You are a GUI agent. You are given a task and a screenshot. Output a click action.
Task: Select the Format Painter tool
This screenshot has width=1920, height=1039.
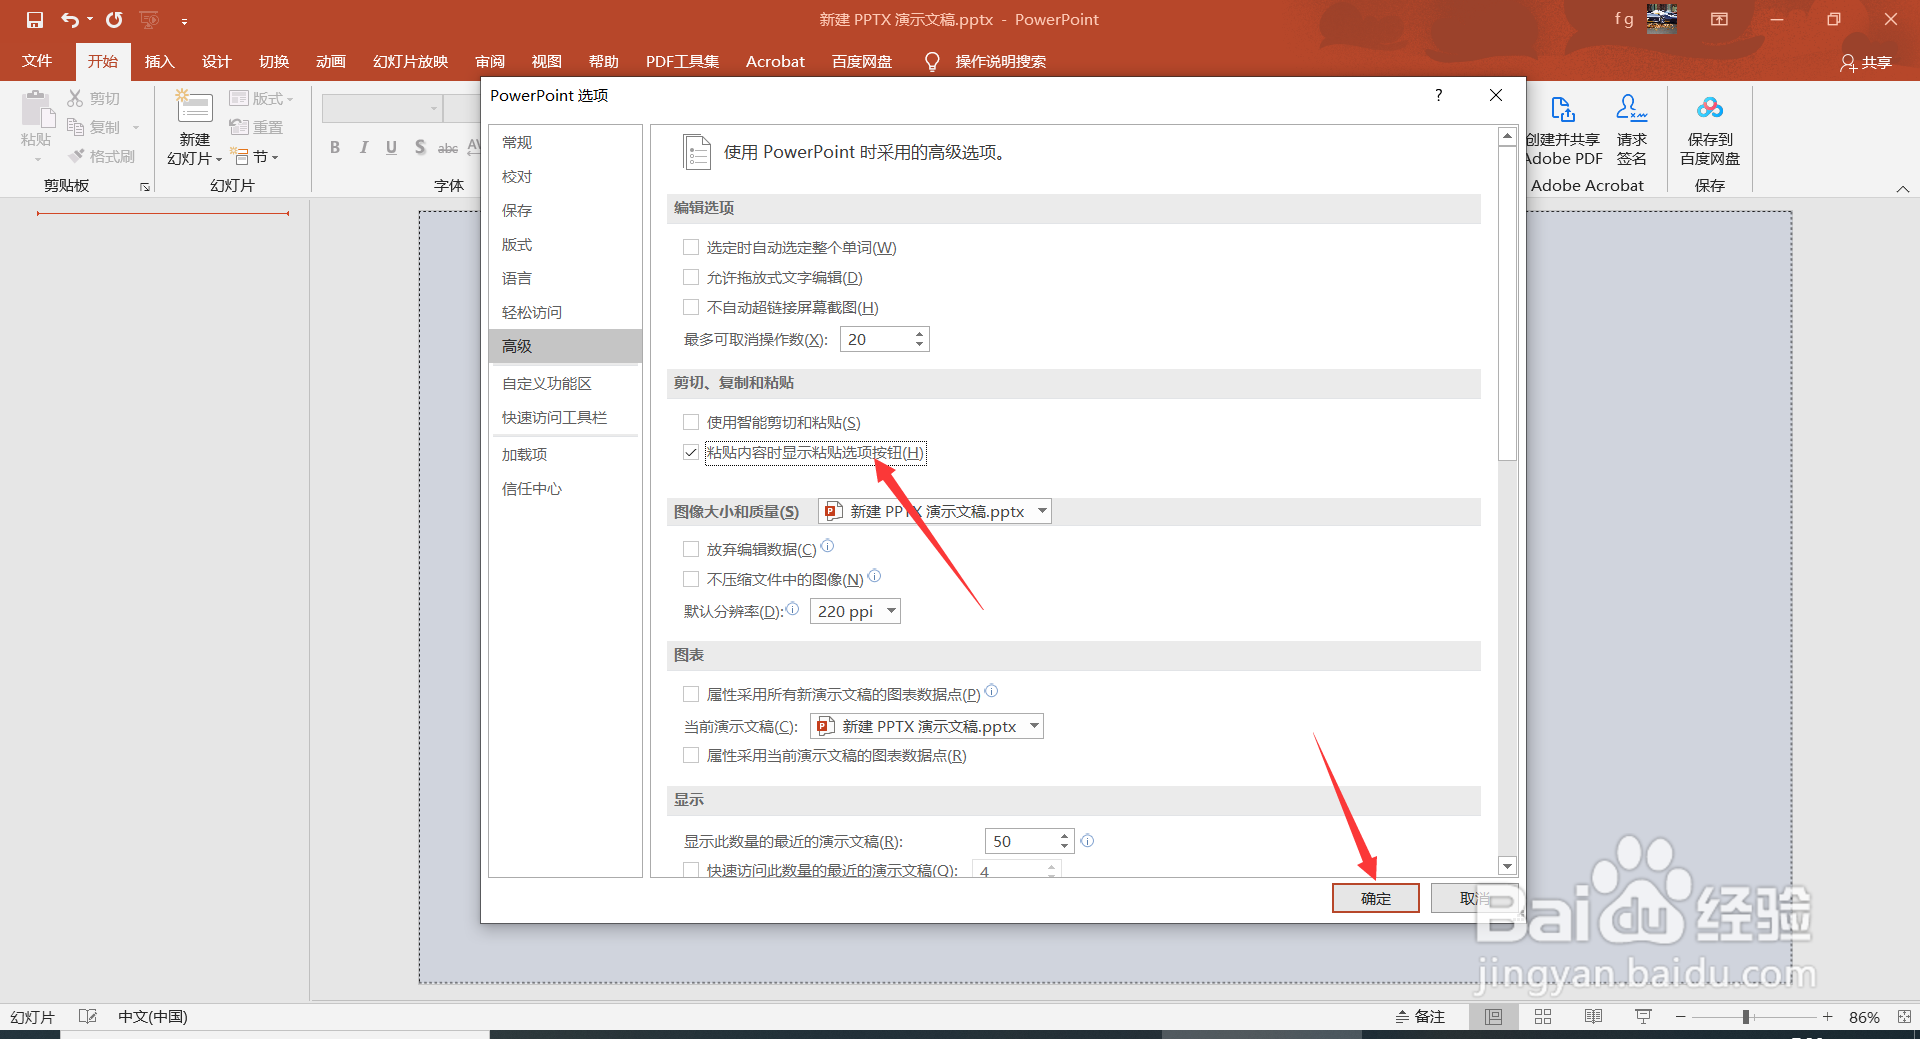(100, 155)
